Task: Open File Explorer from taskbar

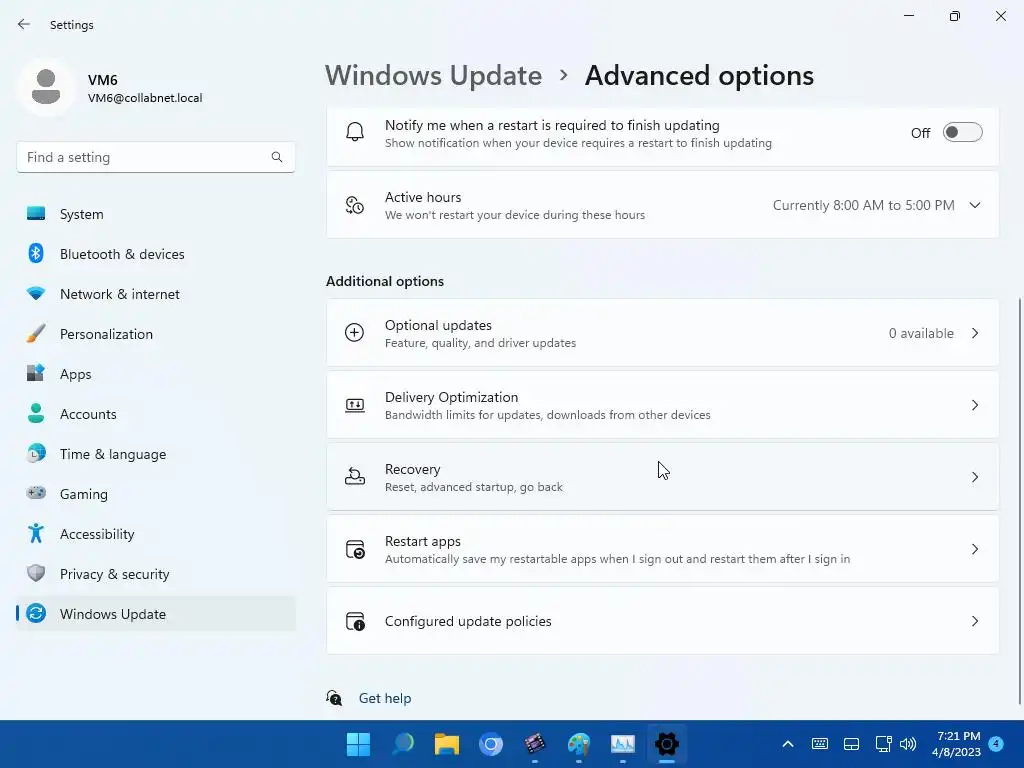Action: [x=447, y=744]
